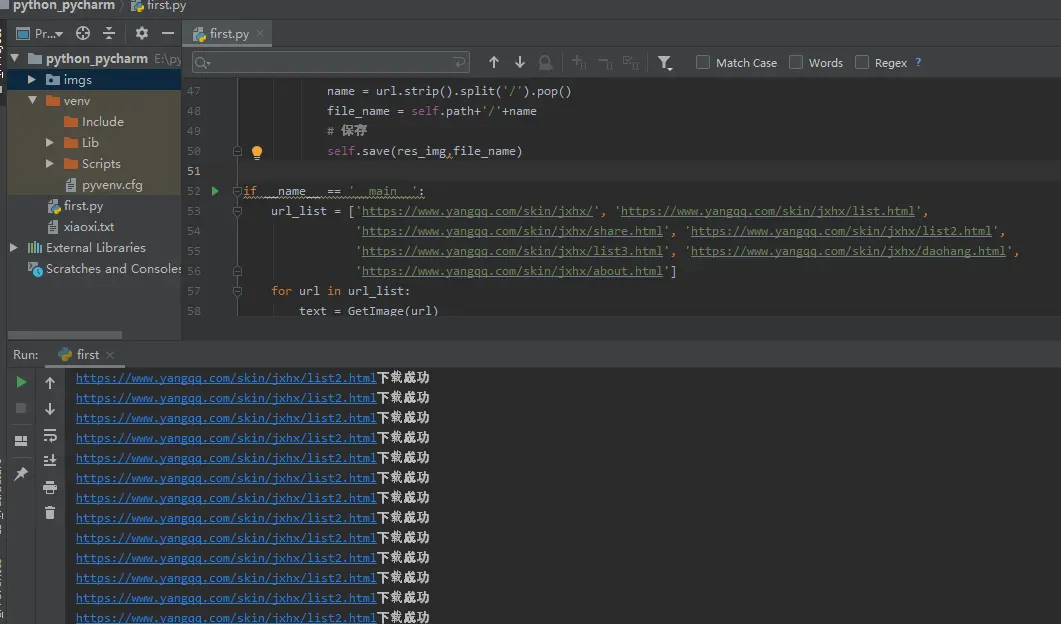Screen dimensions: 1061x624
Task: Enable the Words checkbox
Action: [x=796, y=62]
